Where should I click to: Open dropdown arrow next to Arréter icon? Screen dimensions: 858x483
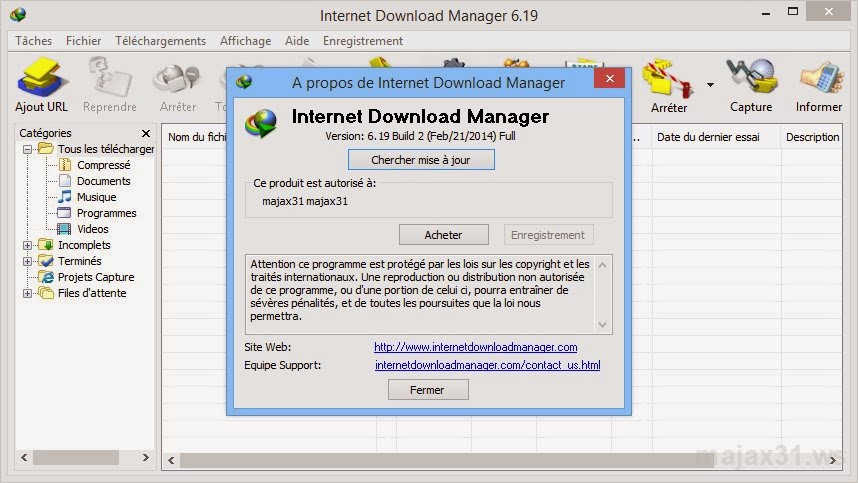(x=710, y=85)
